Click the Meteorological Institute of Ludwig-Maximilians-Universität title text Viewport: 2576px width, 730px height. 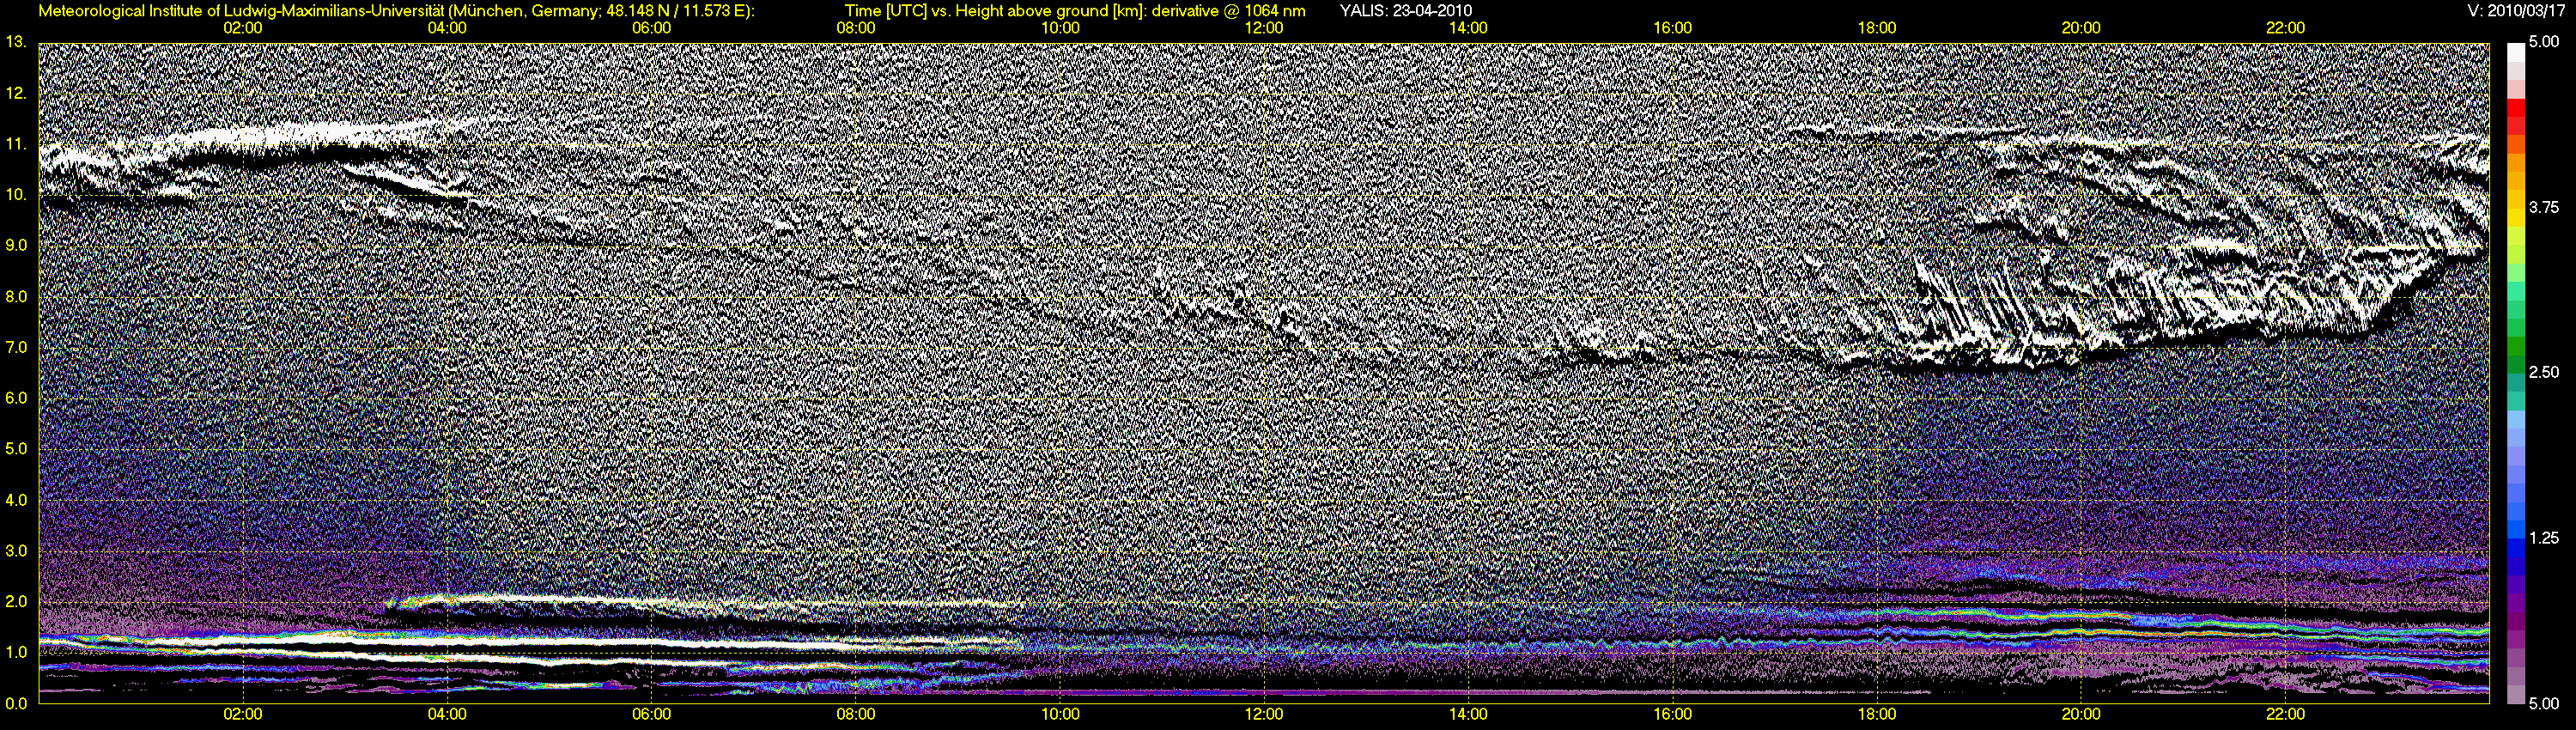coord(397,11)
